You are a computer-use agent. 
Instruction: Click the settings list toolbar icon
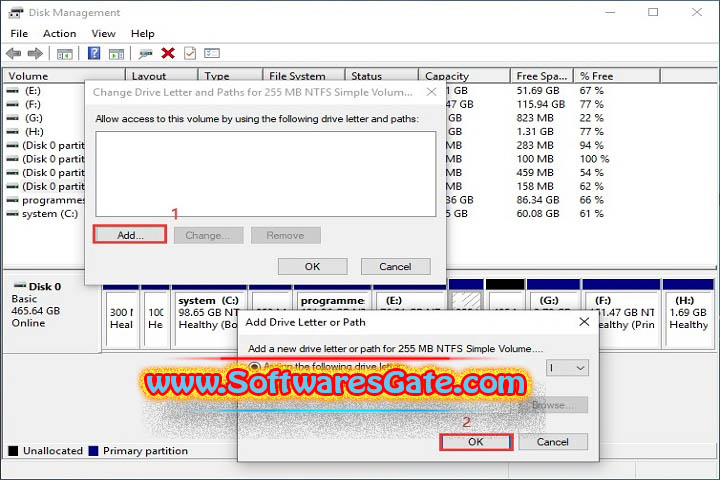(212, 53)
